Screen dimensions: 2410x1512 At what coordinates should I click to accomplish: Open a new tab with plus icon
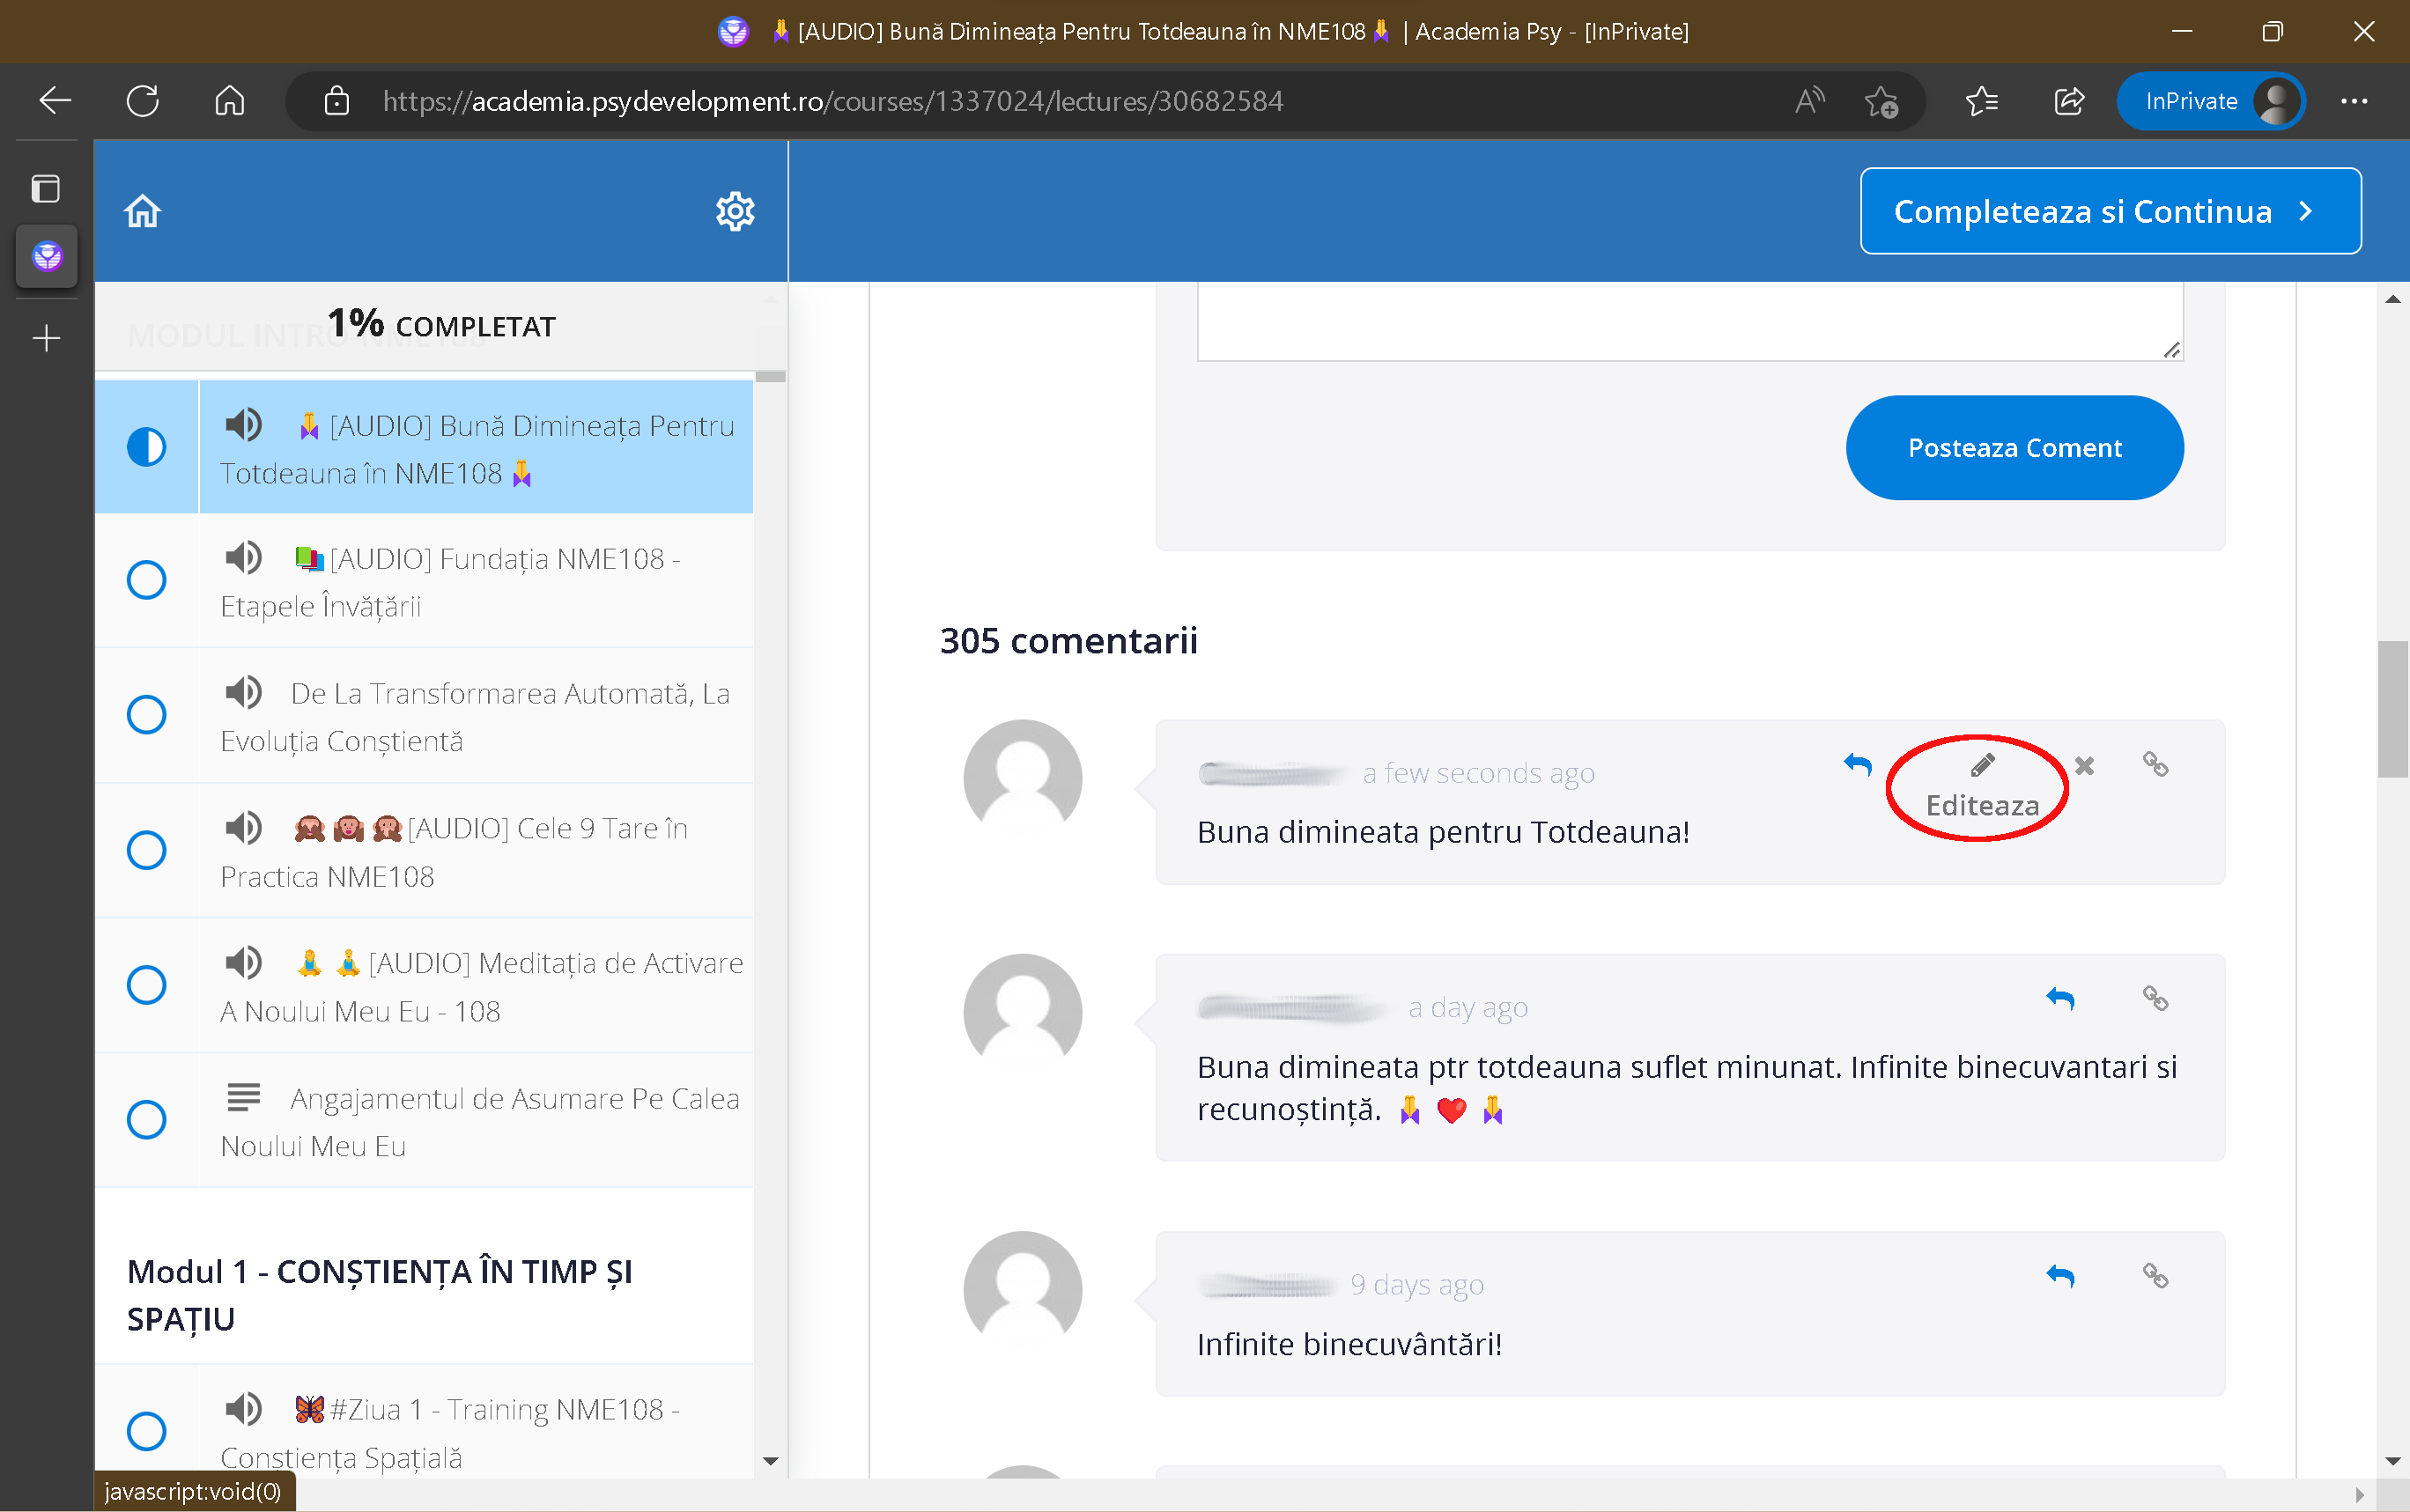click(46, 338)
